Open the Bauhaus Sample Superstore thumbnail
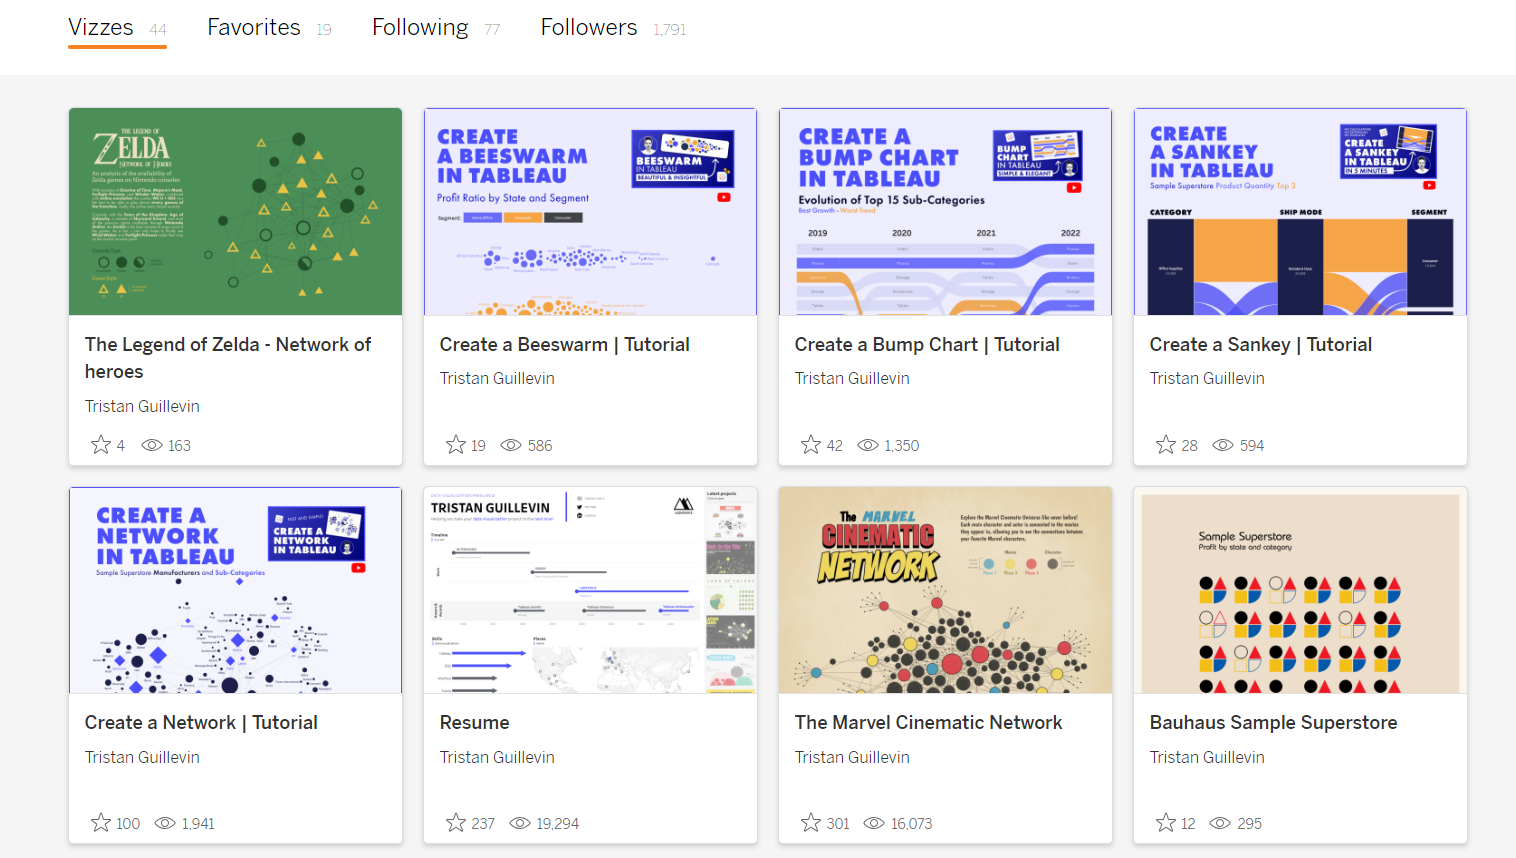The image size is (1516, 858). pyautogui.click(x=1300, y=591)
